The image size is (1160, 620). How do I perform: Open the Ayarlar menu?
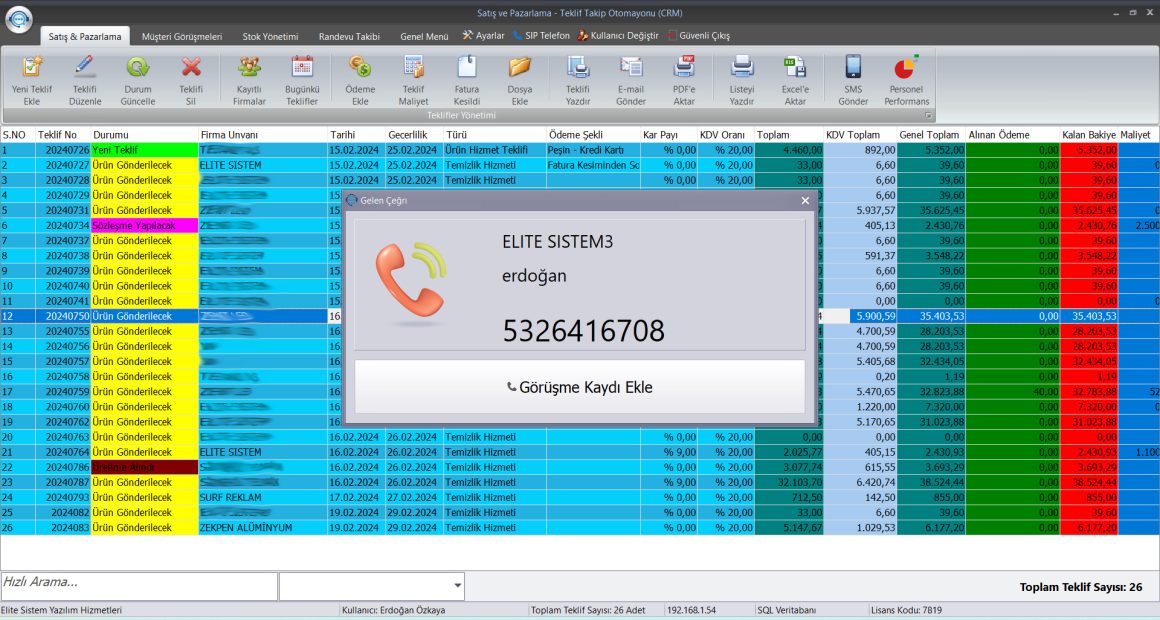pos(486,35)
